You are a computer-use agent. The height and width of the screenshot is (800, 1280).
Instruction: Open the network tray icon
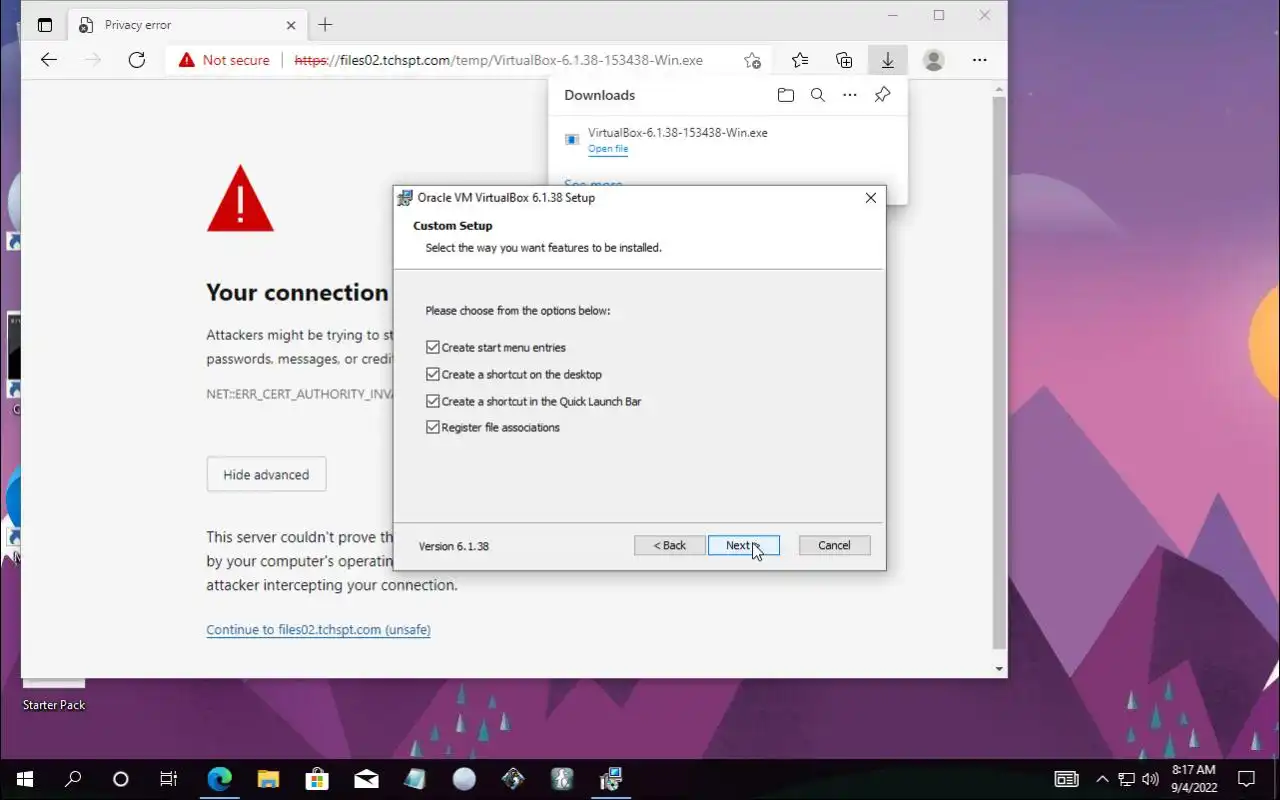click(1126, 779)
